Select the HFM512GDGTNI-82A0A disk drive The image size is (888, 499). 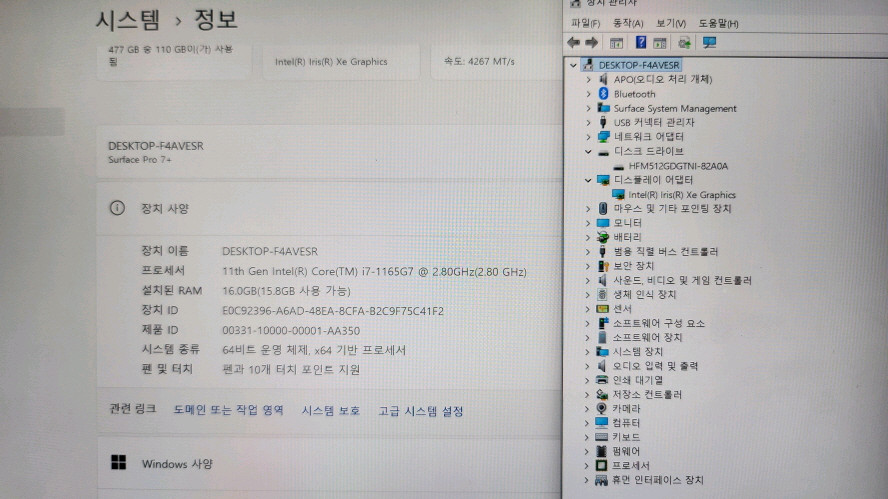click(678, 166)
